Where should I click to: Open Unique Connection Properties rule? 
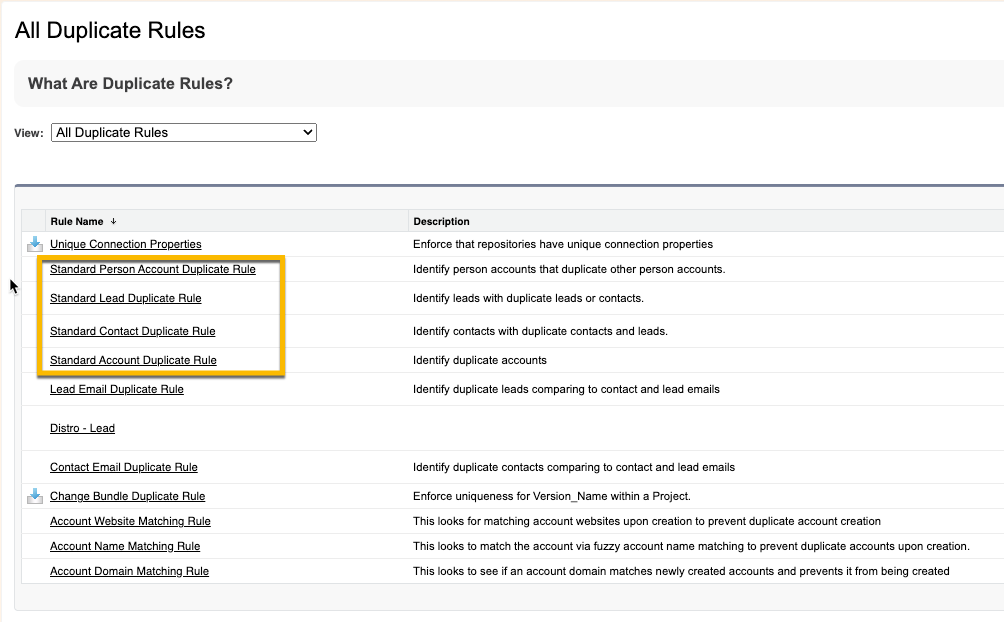(126, 244)
